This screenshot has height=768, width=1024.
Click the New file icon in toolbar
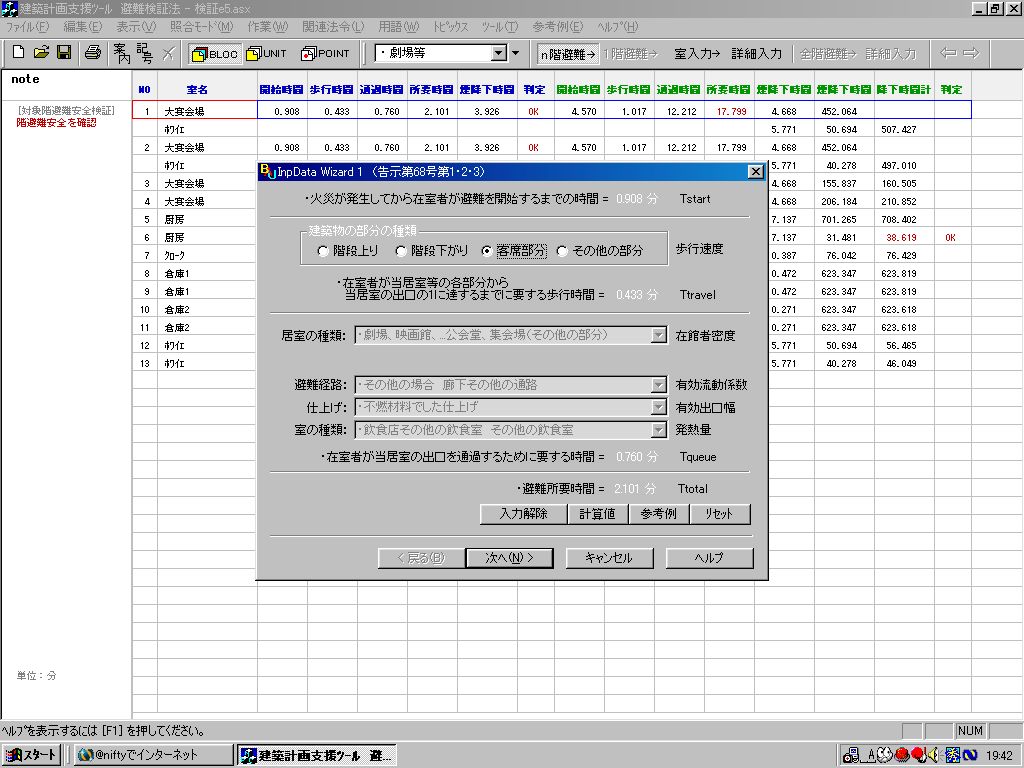point(19,53)
